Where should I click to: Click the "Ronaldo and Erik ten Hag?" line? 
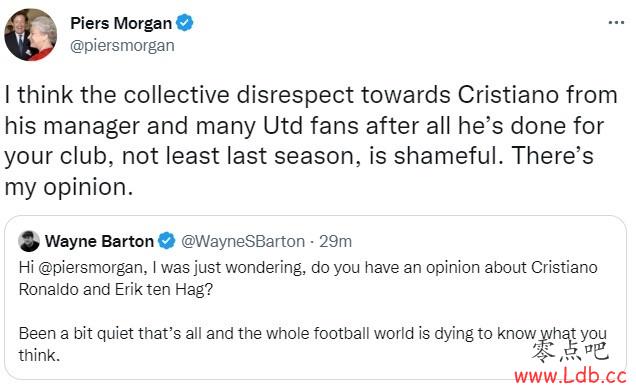(116, 290)
